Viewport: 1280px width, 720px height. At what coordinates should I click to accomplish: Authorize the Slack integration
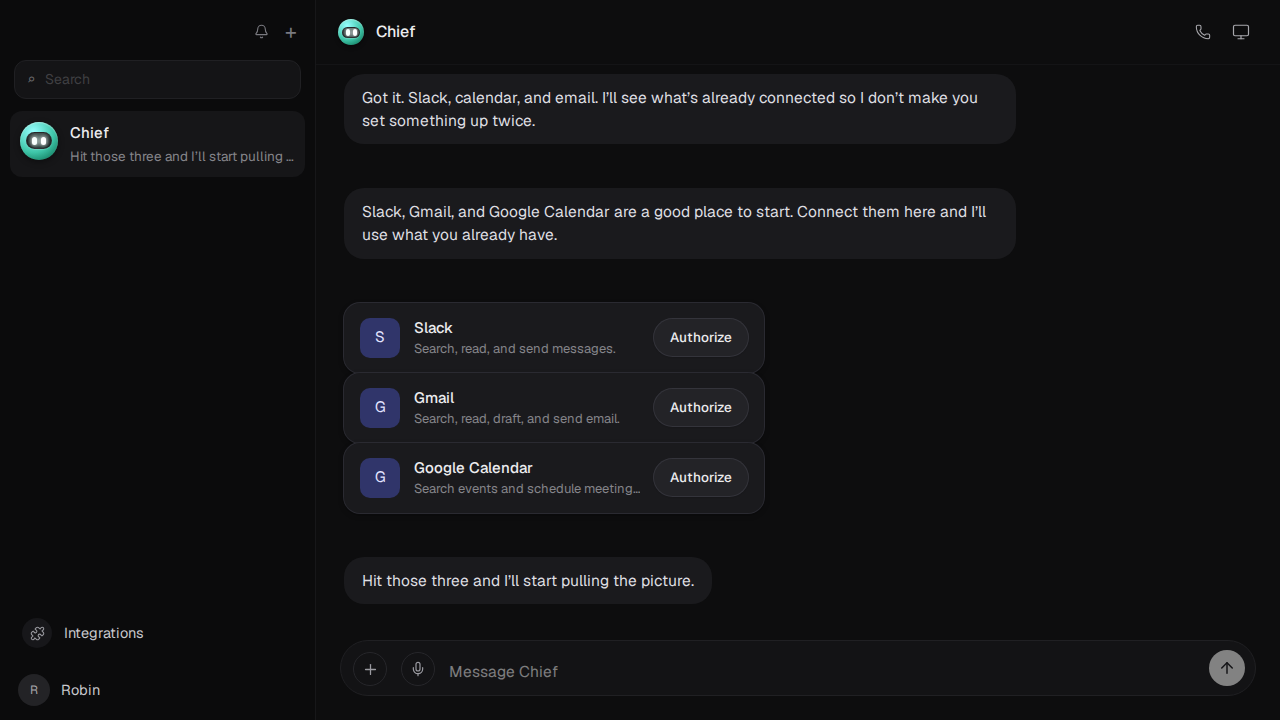(x=701, y=338)
